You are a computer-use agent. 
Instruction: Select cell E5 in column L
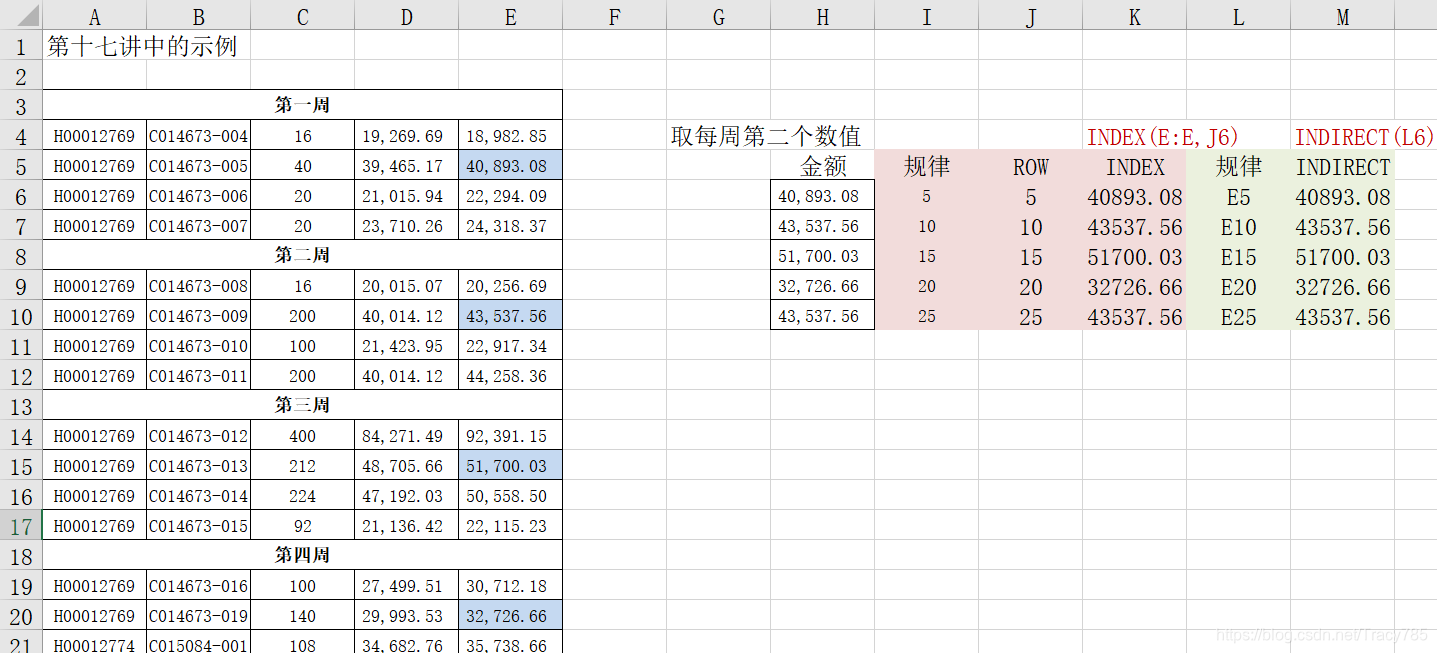coord(1238,197)
